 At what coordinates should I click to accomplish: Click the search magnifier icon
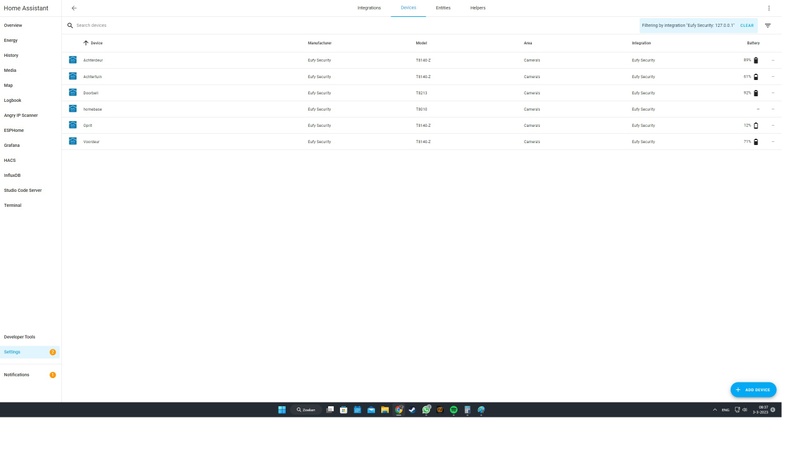coord(70,26)
